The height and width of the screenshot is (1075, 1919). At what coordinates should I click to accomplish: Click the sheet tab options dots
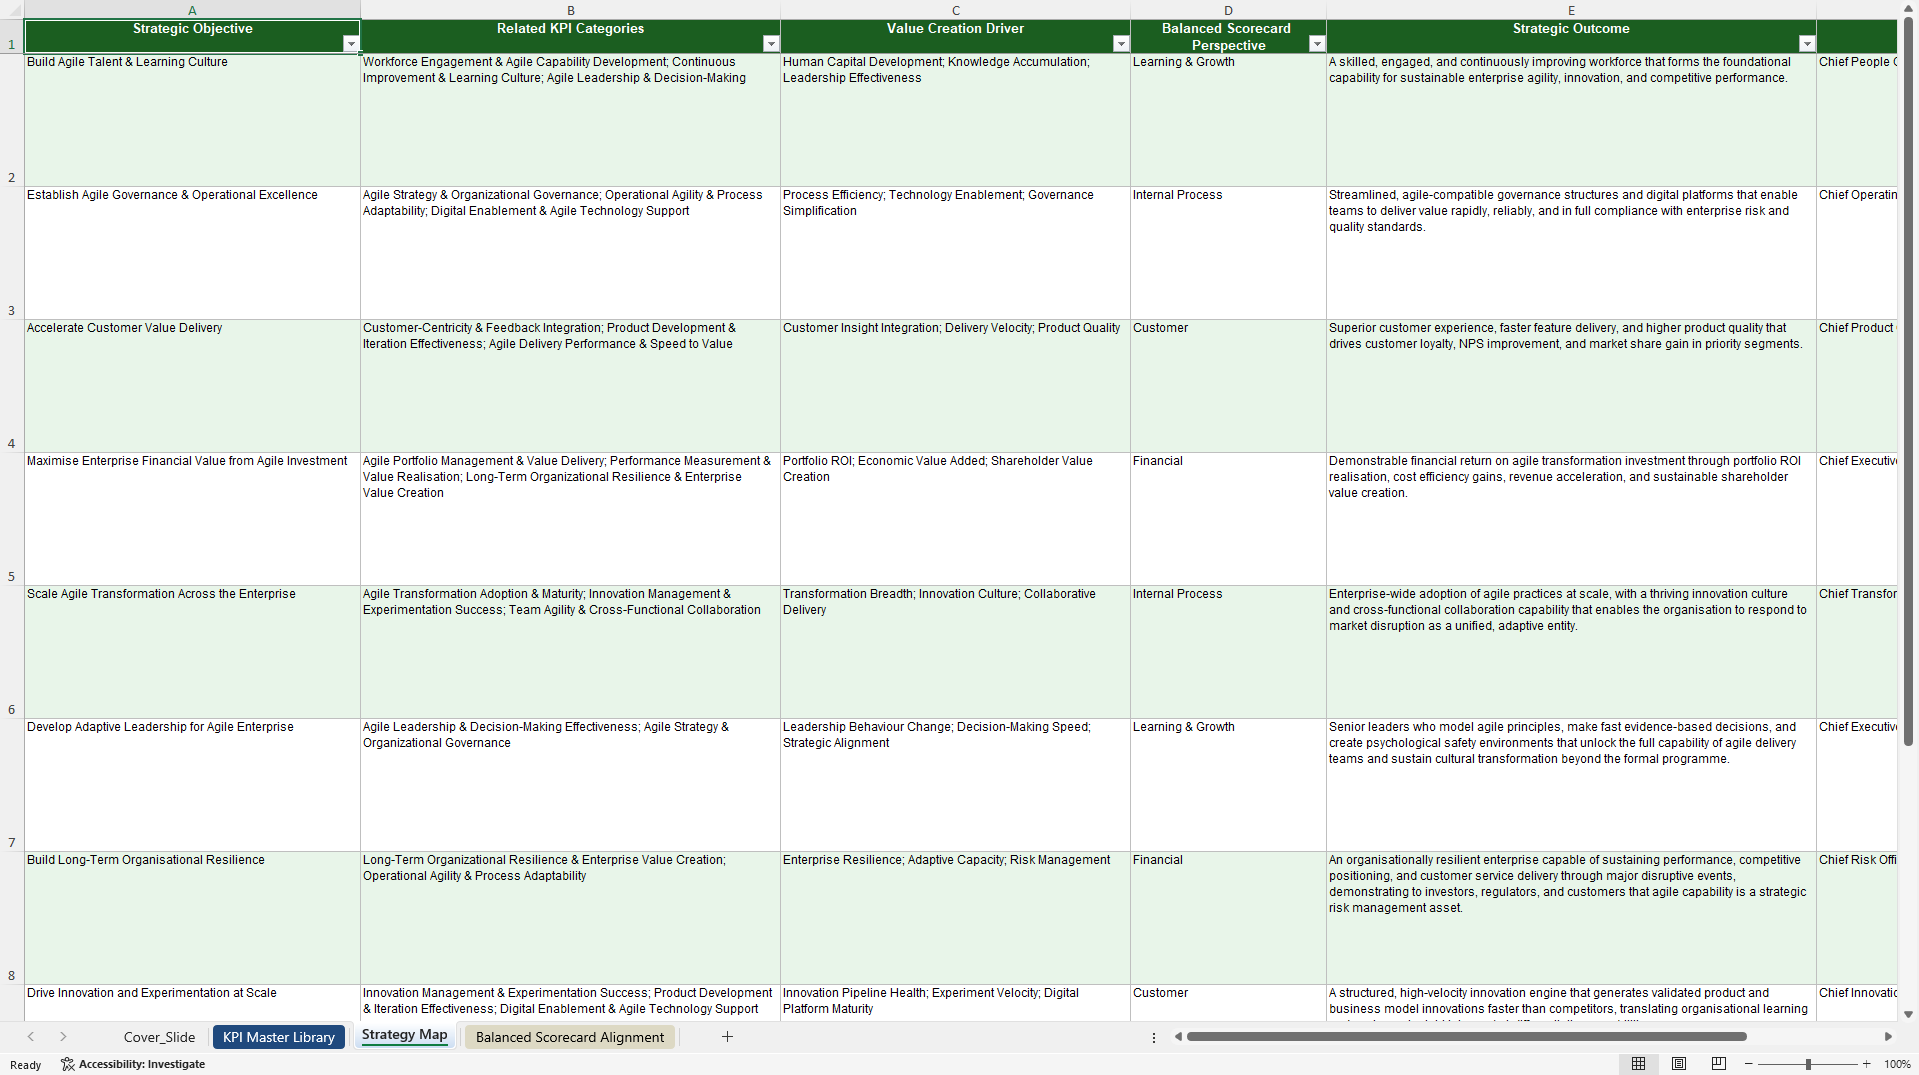coord(1154,1037)
